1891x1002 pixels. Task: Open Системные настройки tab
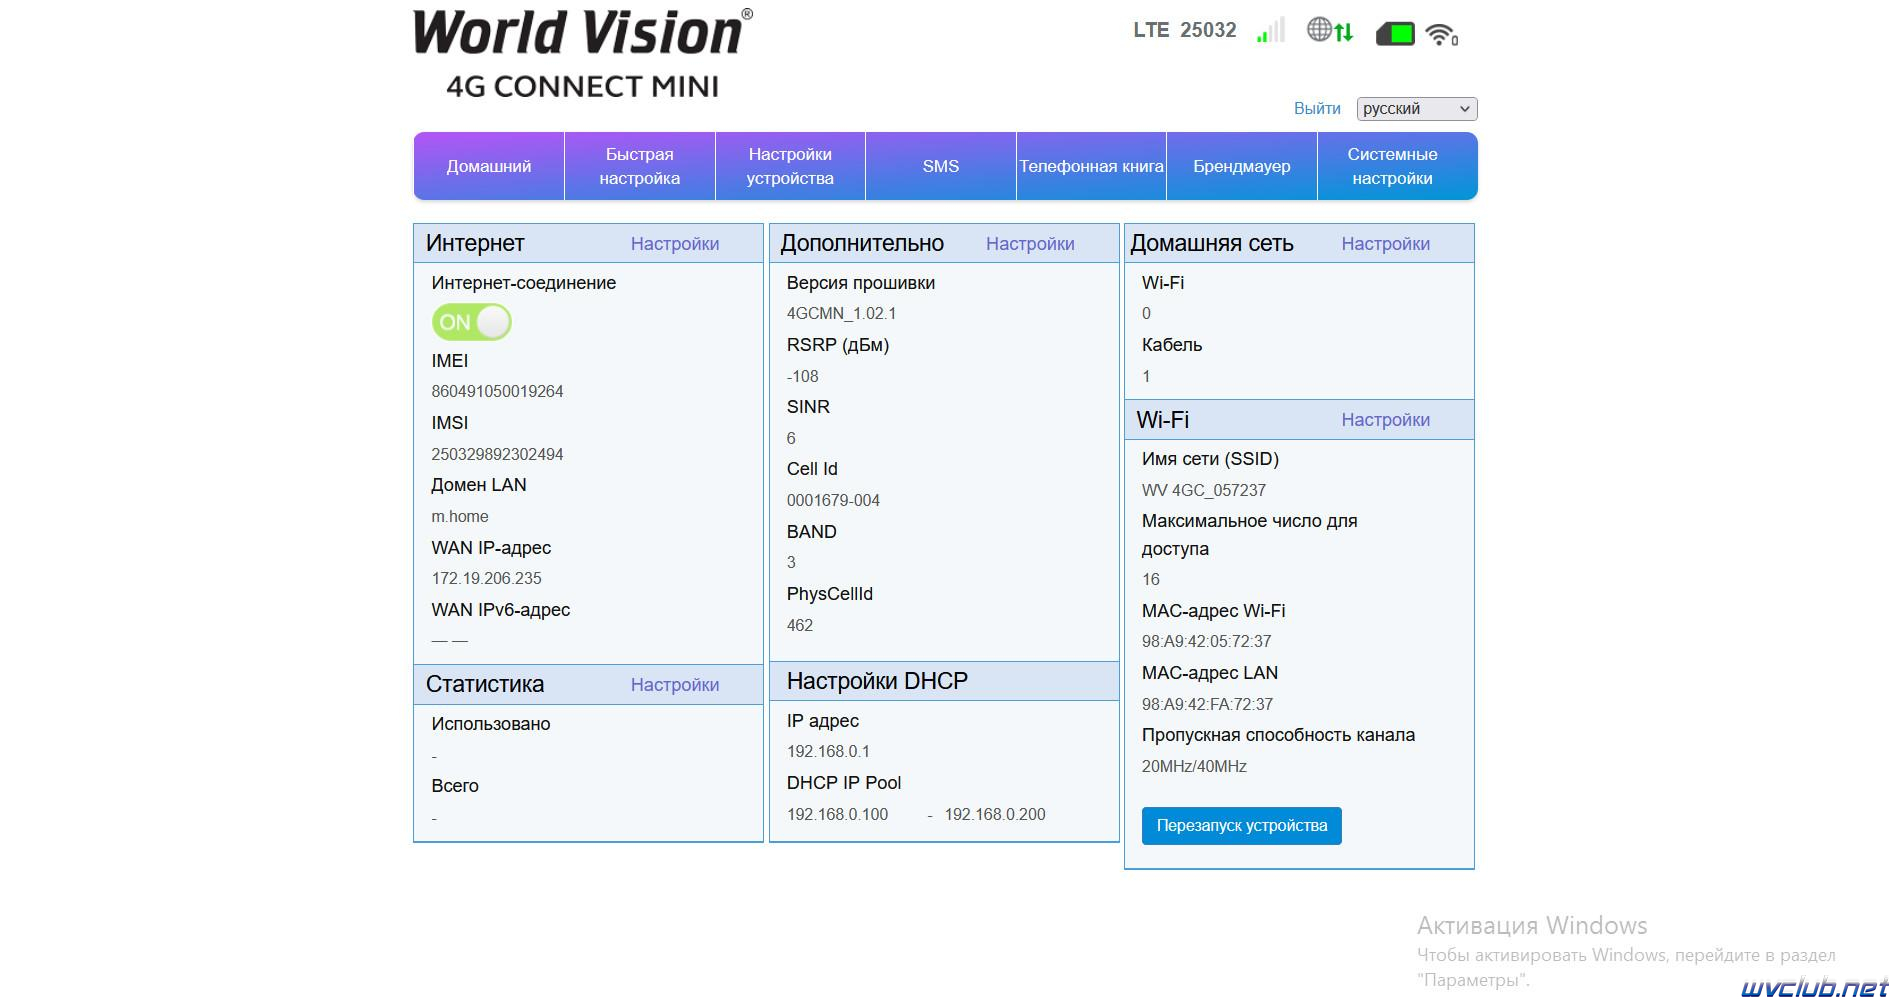click(x=1393, y=166)
